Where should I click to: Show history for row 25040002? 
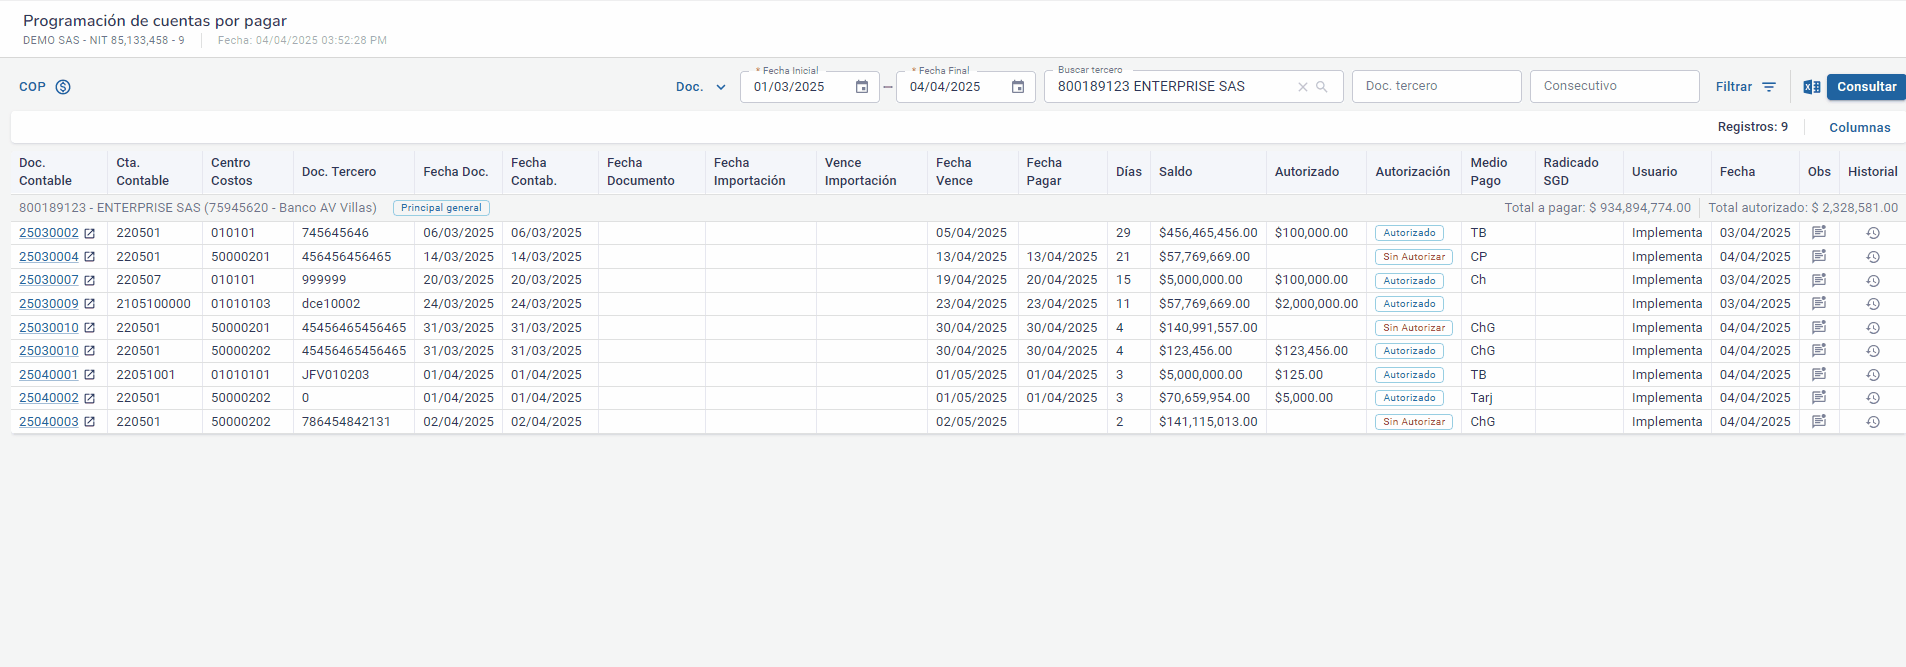[1873, 398]
